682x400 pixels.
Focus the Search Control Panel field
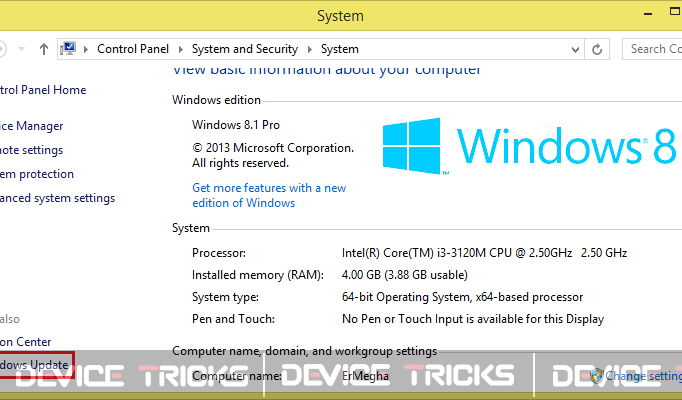point(652,49)
